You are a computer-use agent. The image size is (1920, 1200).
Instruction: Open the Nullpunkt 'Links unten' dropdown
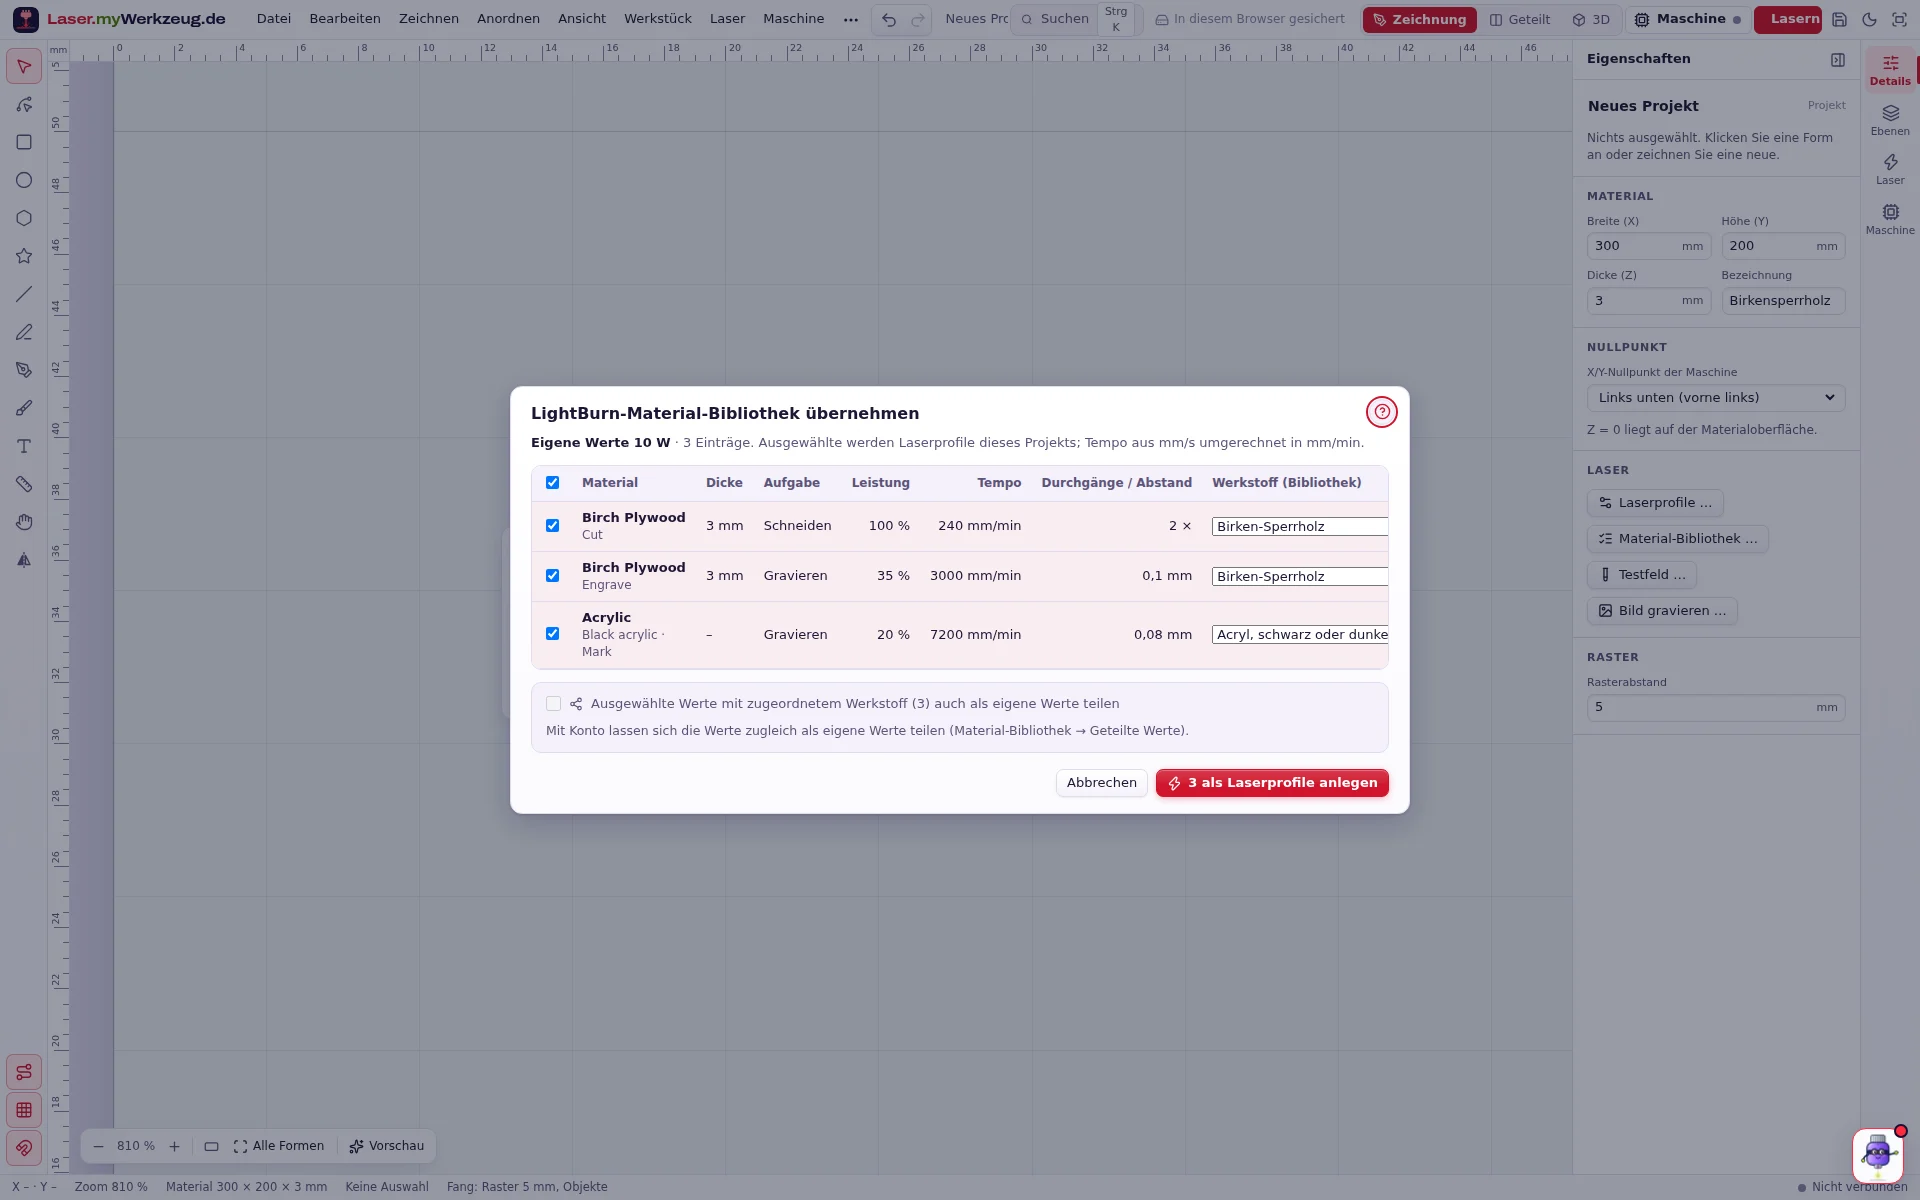[x=1715, y=398]
